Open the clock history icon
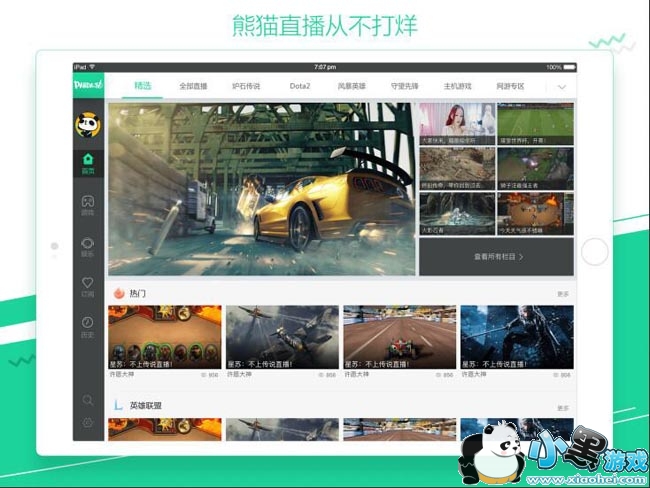 pyautogui.click(x=87, y=327)
